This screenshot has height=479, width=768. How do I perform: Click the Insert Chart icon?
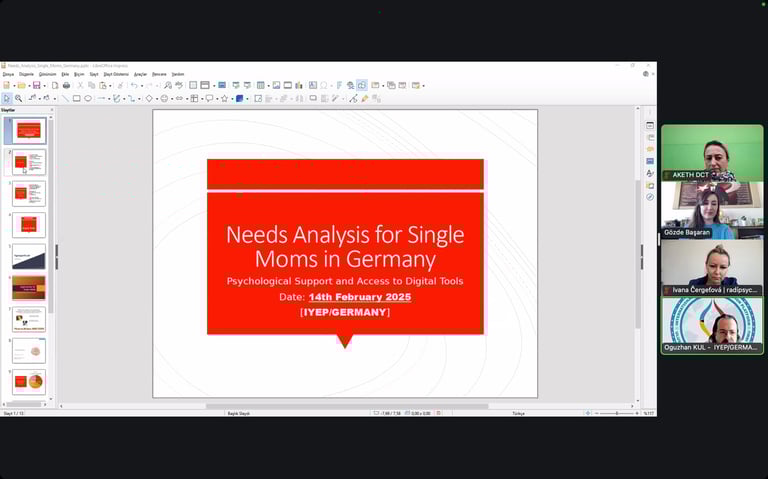point(299,86)
